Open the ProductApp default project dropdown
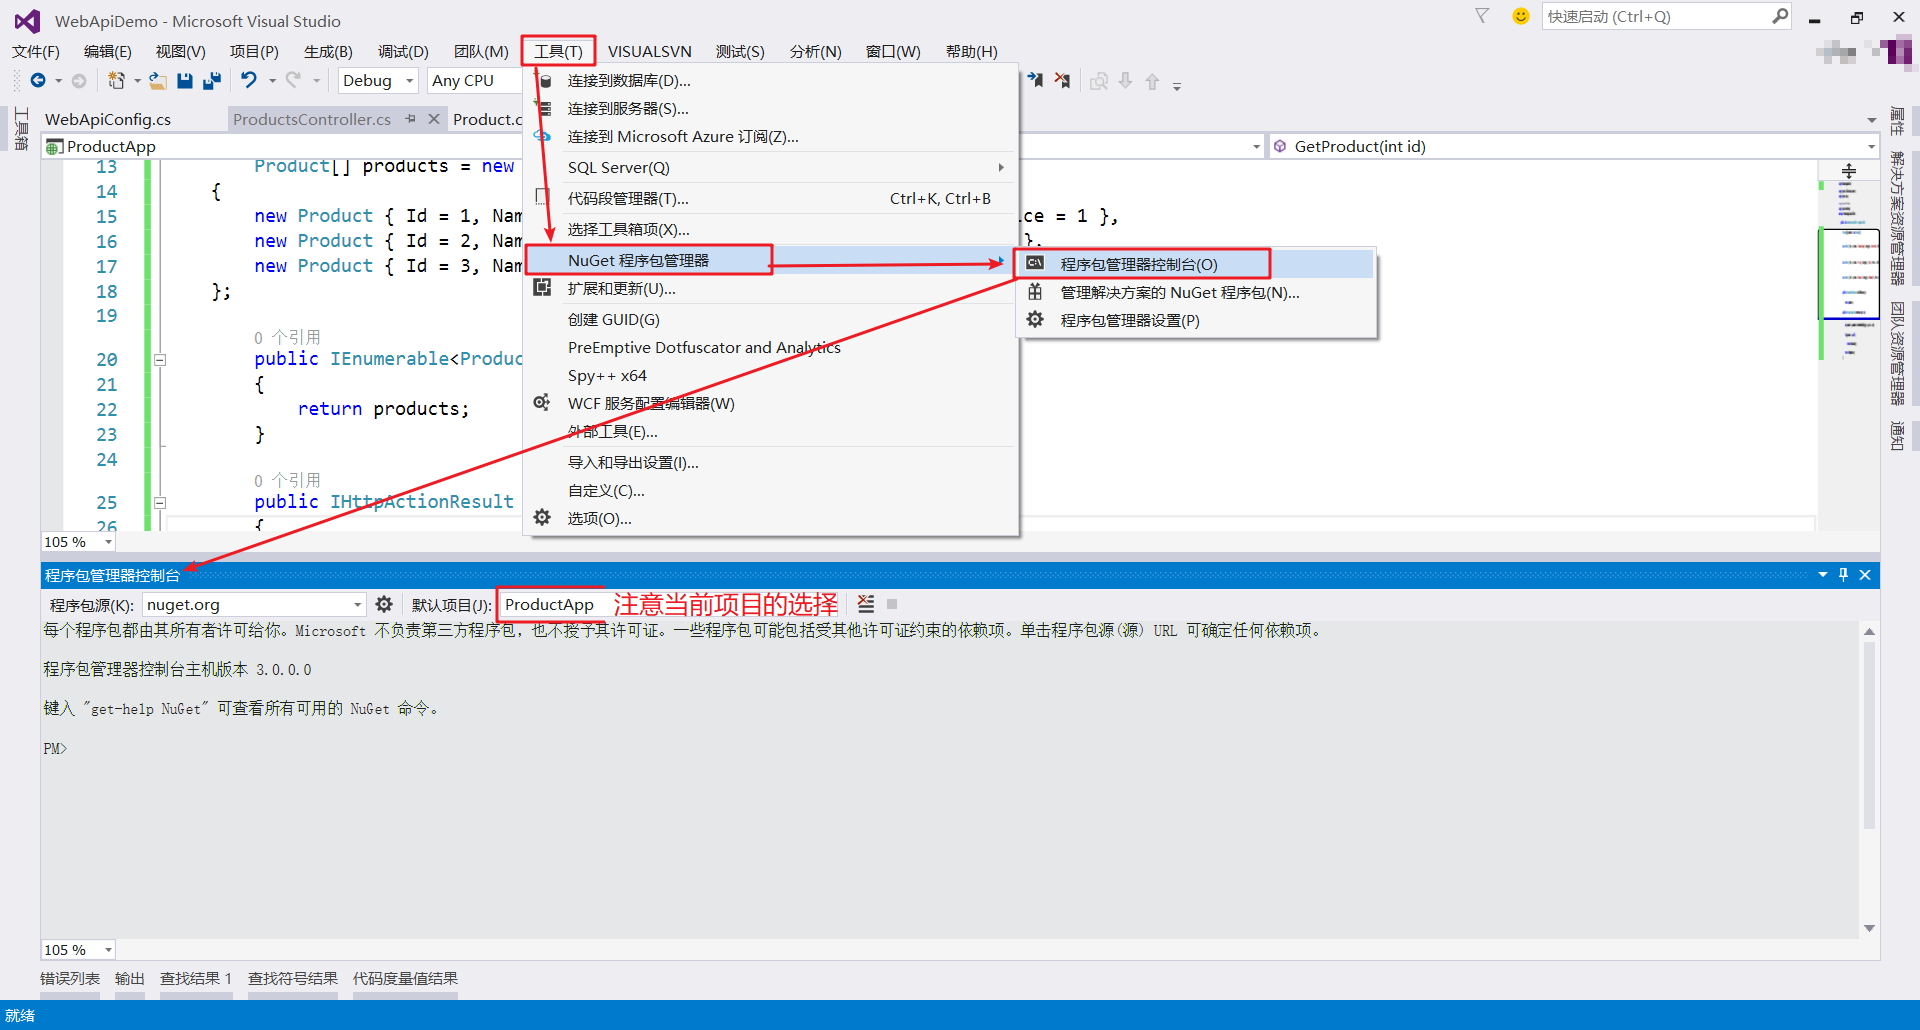This screenshot has height=1030, width=1920. pos(551,604)
